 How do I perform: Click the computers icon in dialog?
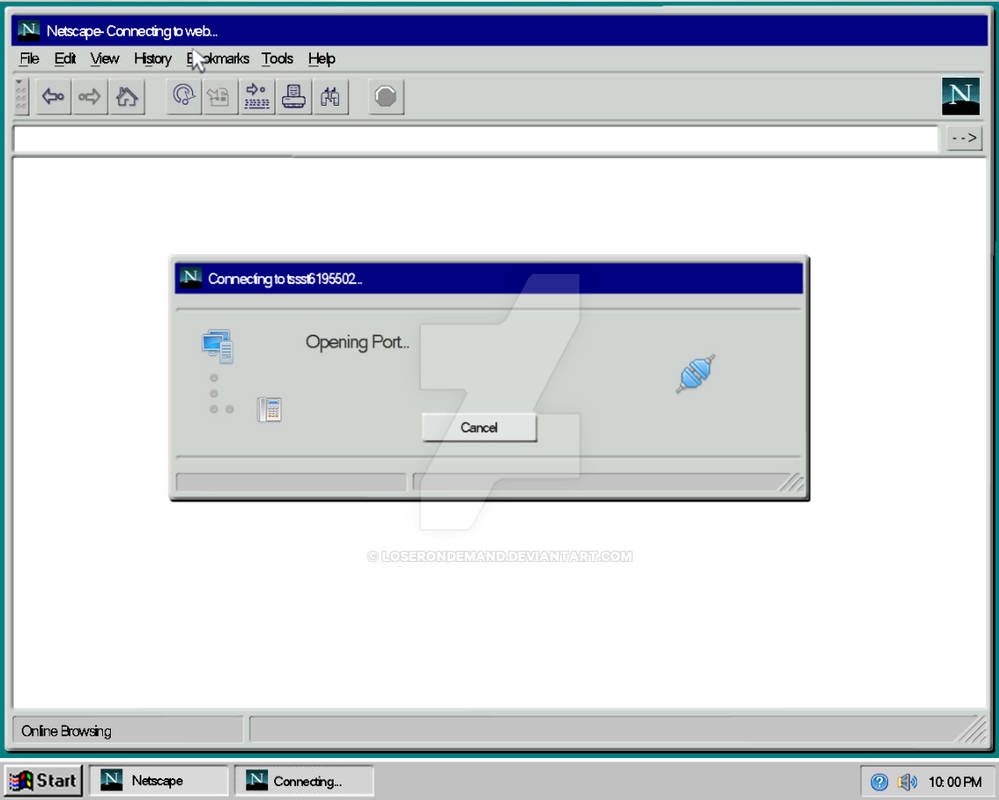(x=218, y=346)
